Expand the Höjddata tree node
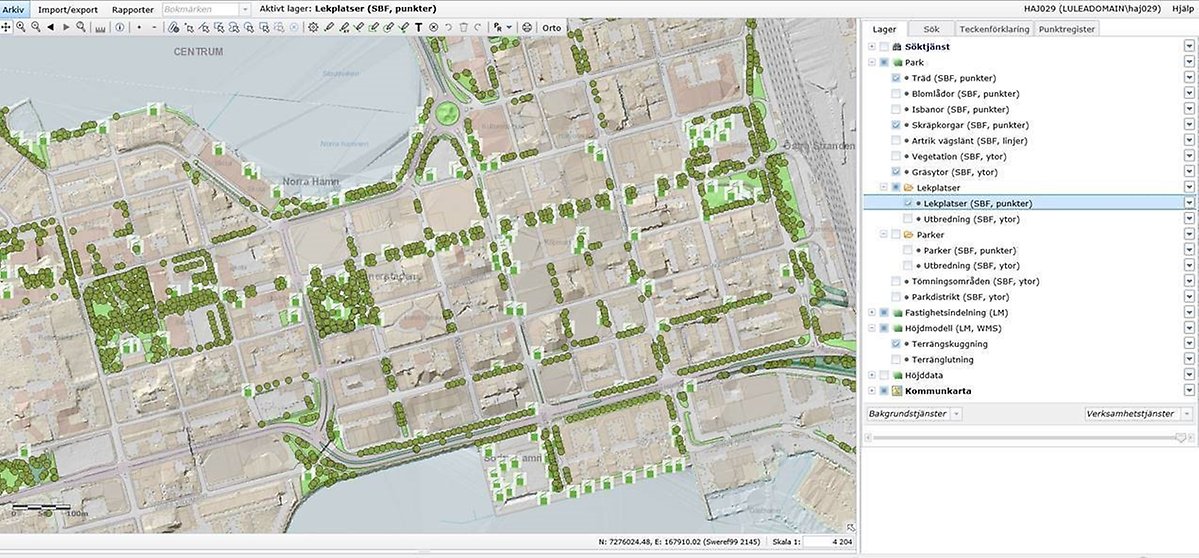This screenshot has height=558, width=1199. pyautogui.click(x=872, y=375)
